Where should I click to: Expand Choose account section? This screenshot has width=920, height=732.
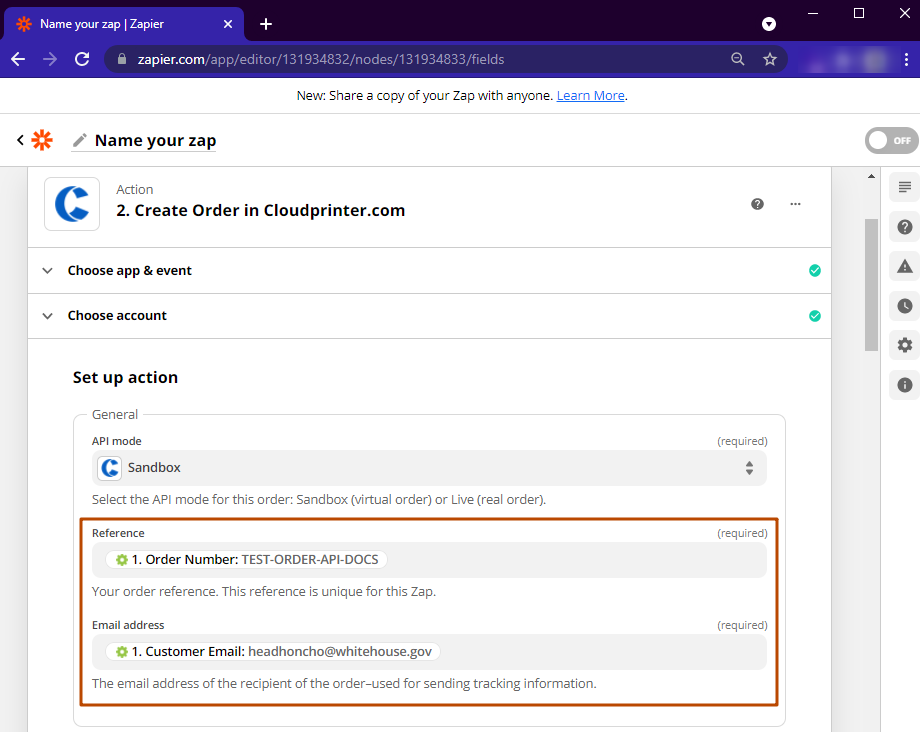pyautogui.click(x=429, y=316)
